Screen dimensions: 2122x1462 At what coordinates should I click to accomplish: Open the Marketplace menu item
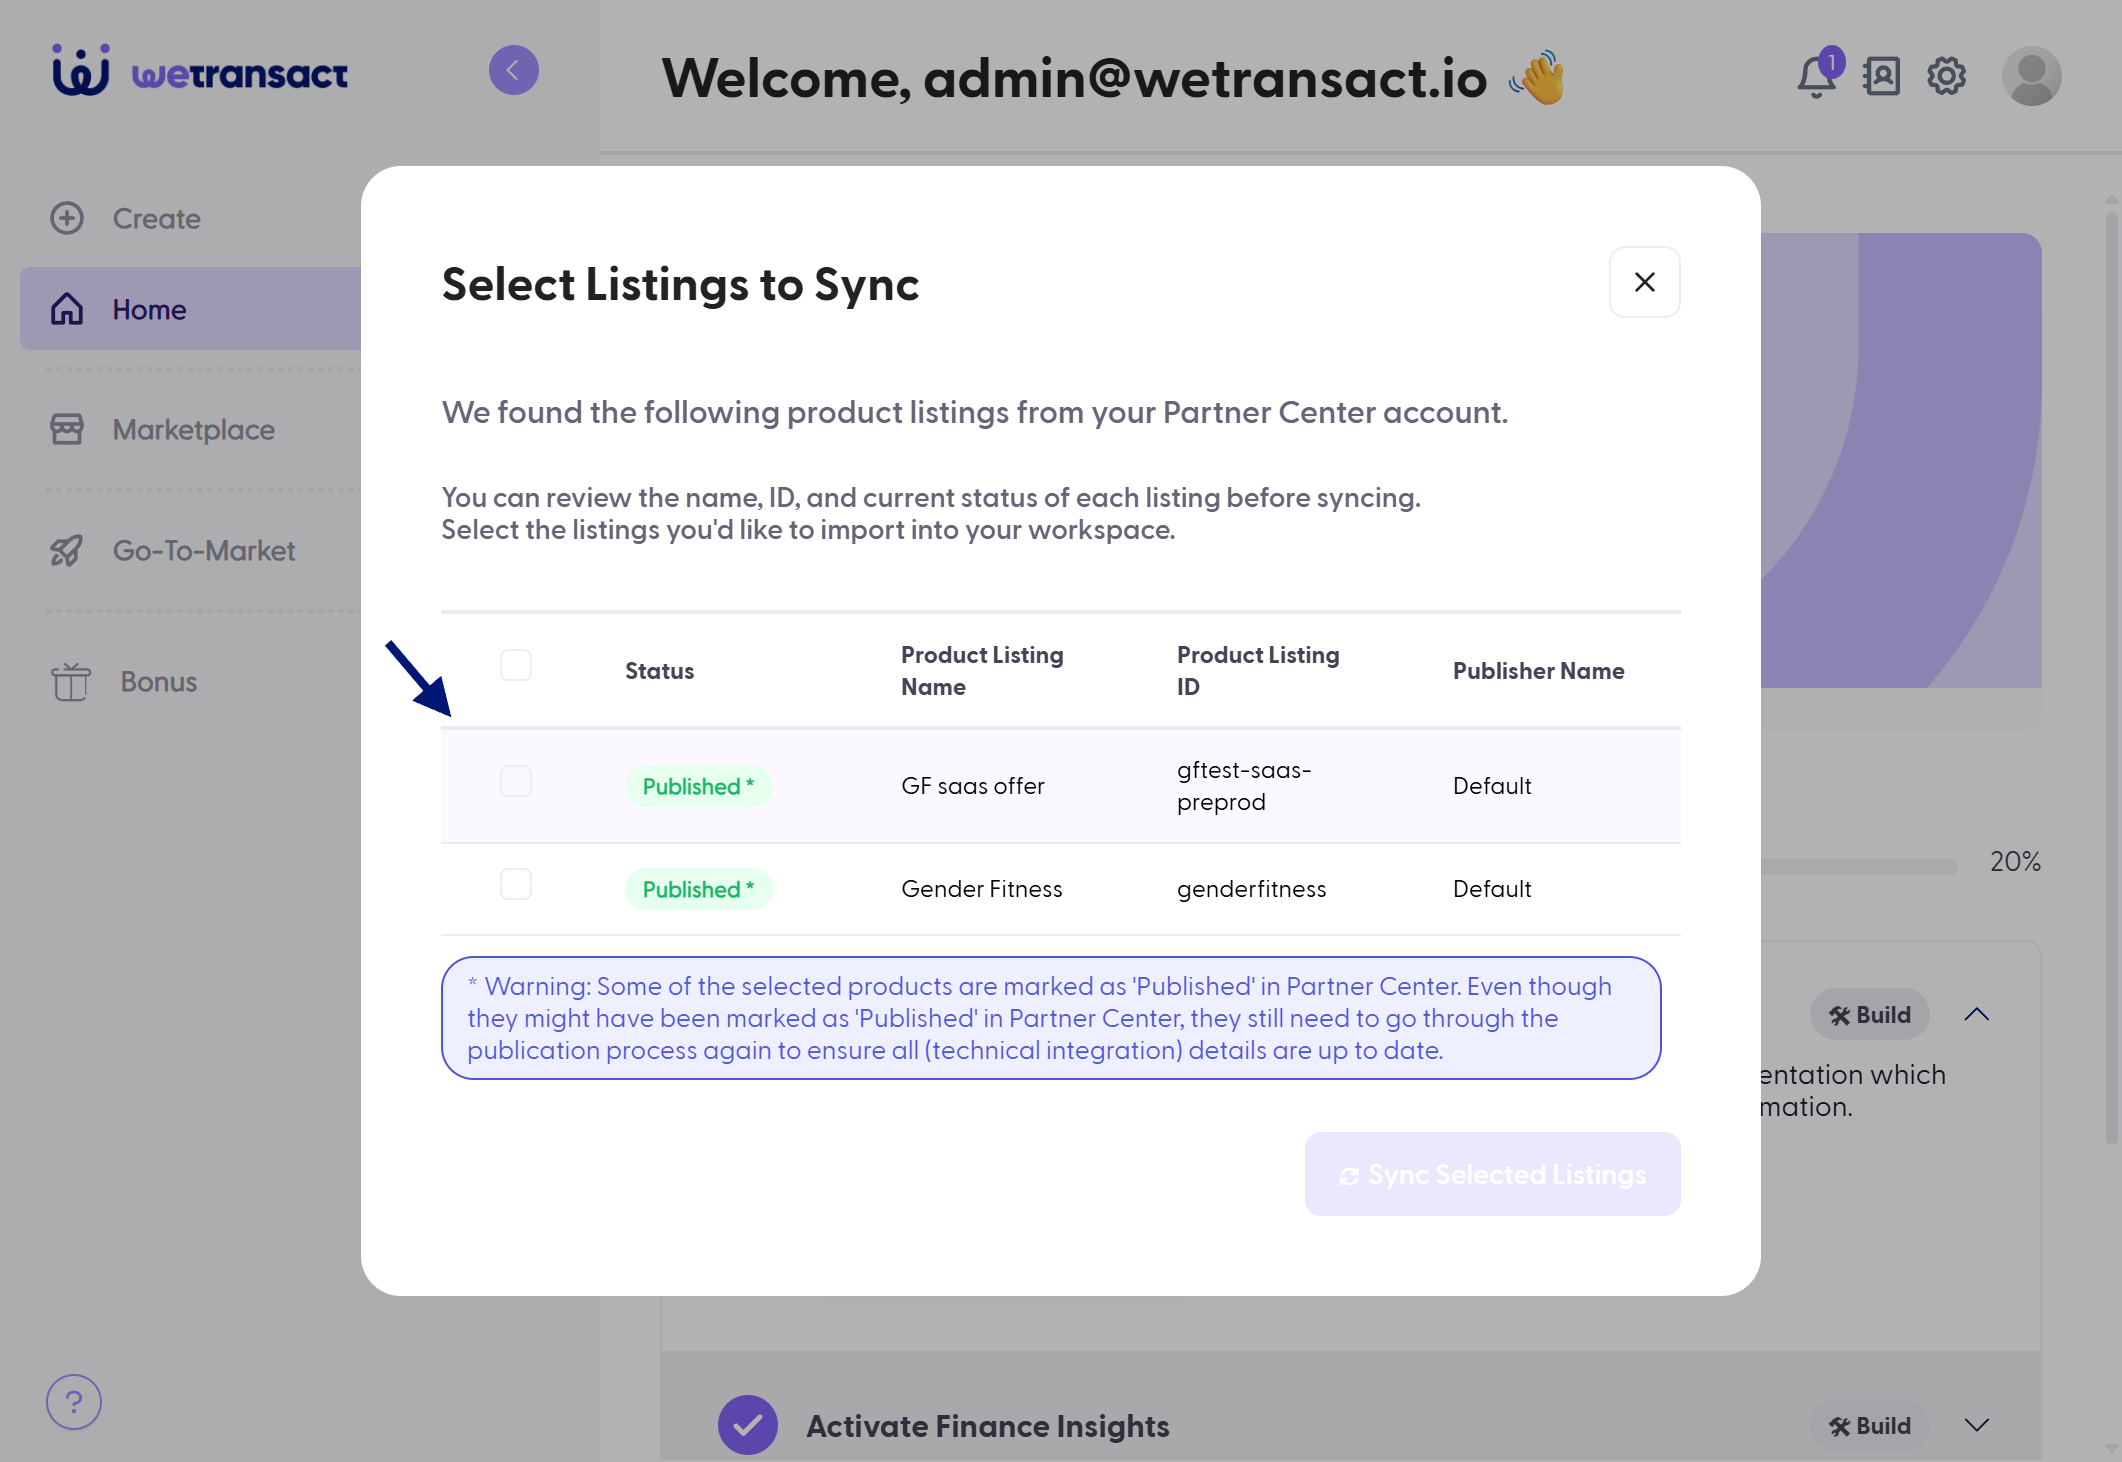click(x=193, y=429)
